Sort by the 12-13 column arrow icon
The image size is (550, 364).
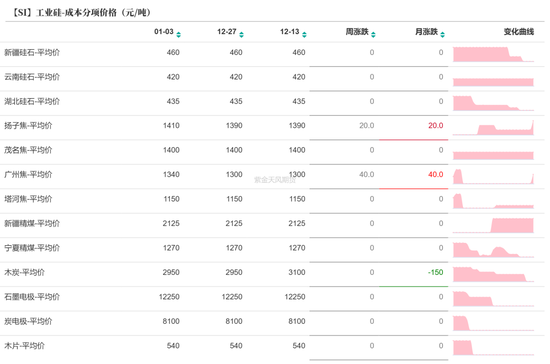[304, 34]
